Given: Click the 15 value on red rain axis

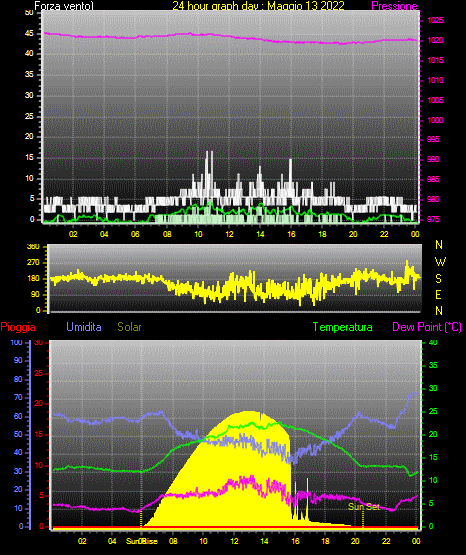Looking at the screenshot, I should 39,435.
